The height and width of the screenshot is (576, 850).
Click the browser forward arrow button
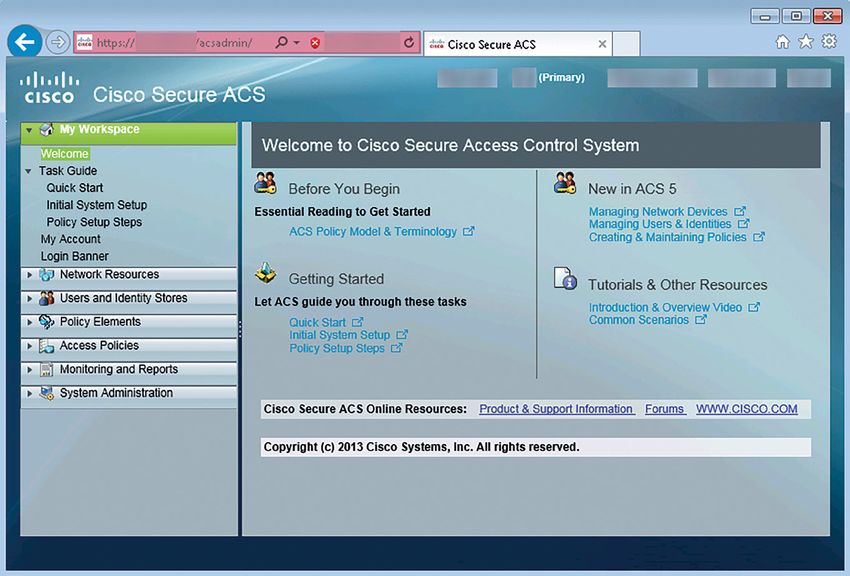point(57,42)
